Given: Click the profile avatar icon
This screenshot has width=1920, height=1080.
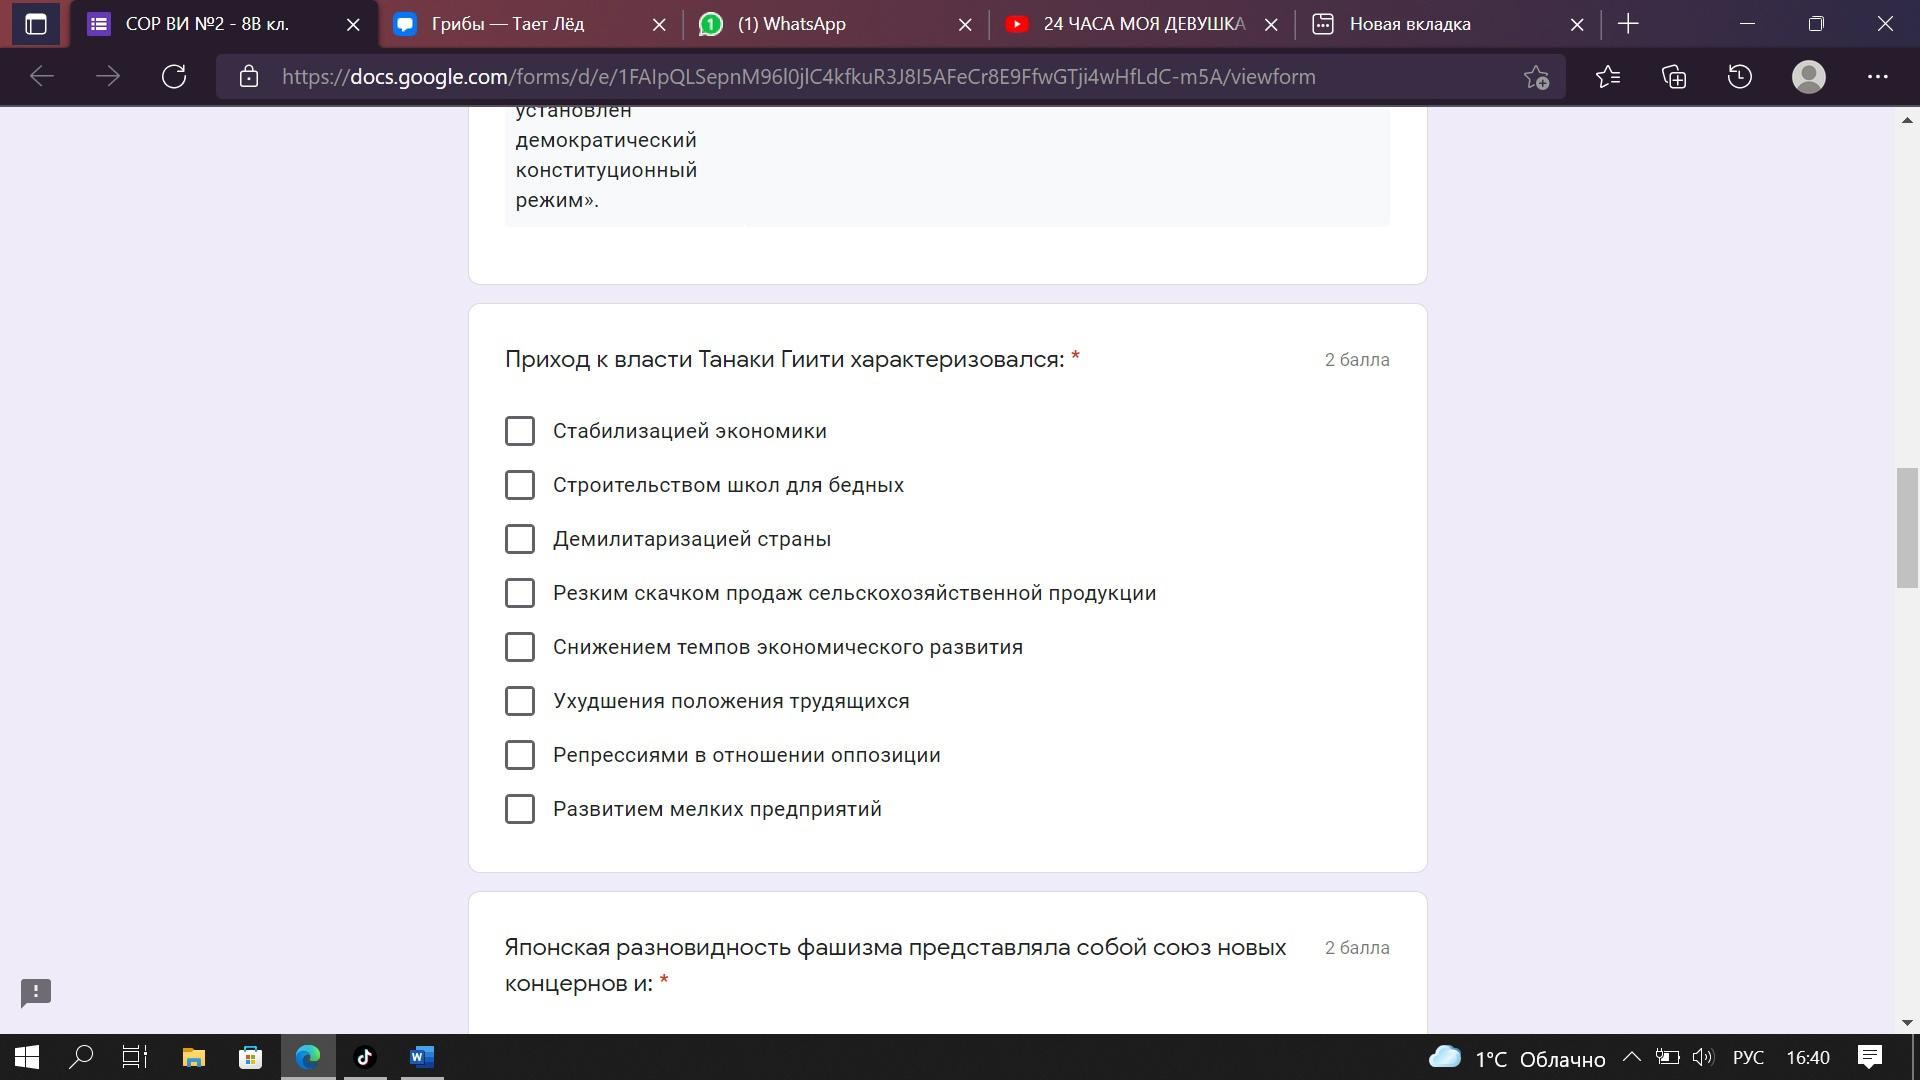Looking at the screenshot, I should 1808,77.
